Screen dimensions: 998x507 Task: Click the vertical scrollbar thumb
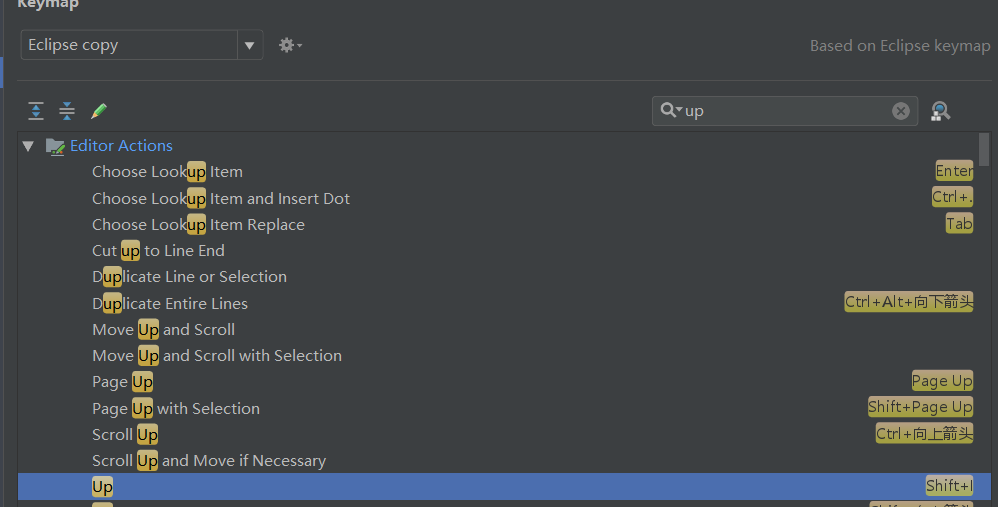pyautogui.click(x=984, y=149)
